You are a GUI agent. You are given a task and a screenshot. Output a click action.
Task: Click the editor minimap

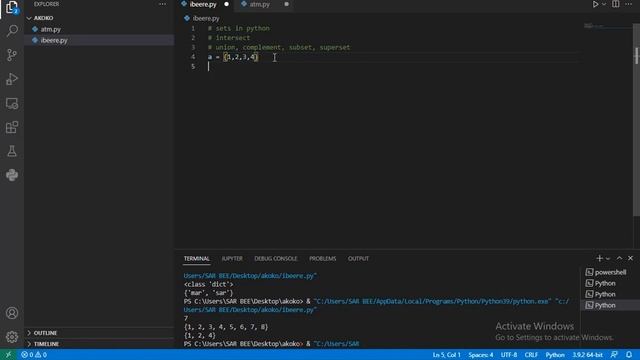[x=606, y=26]
